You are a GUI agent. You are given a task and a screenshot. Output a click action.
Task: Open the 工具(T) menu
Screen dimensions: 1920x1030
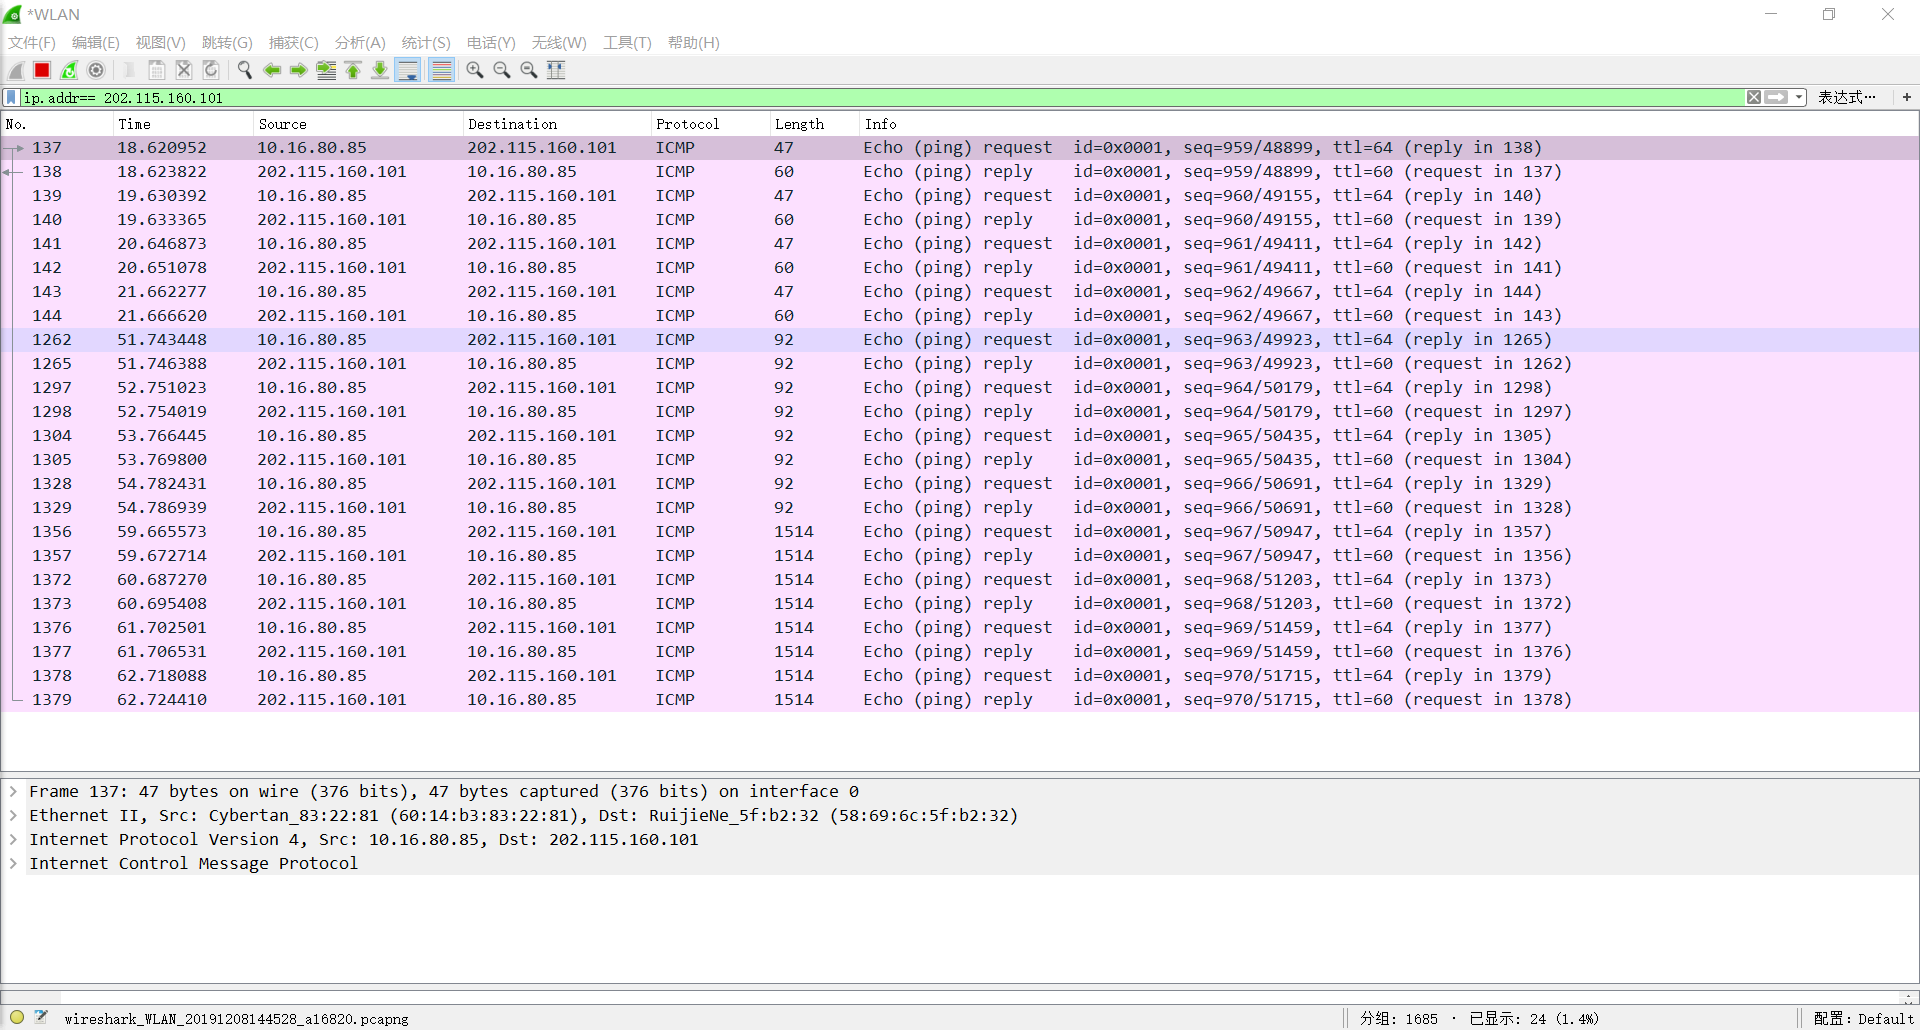tap(627, 43)
